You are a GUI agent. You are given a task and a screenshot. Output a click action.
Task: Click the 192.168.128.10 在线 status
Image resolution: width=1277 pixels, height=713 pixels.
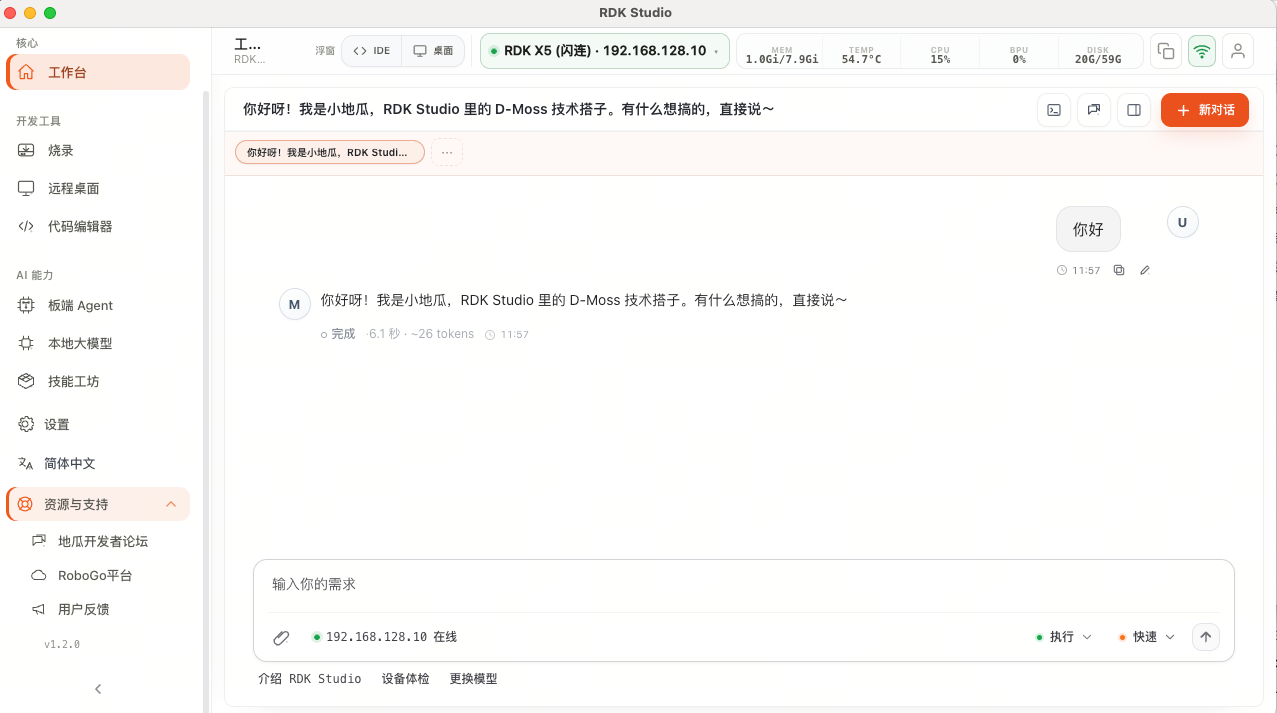[385, 637]
